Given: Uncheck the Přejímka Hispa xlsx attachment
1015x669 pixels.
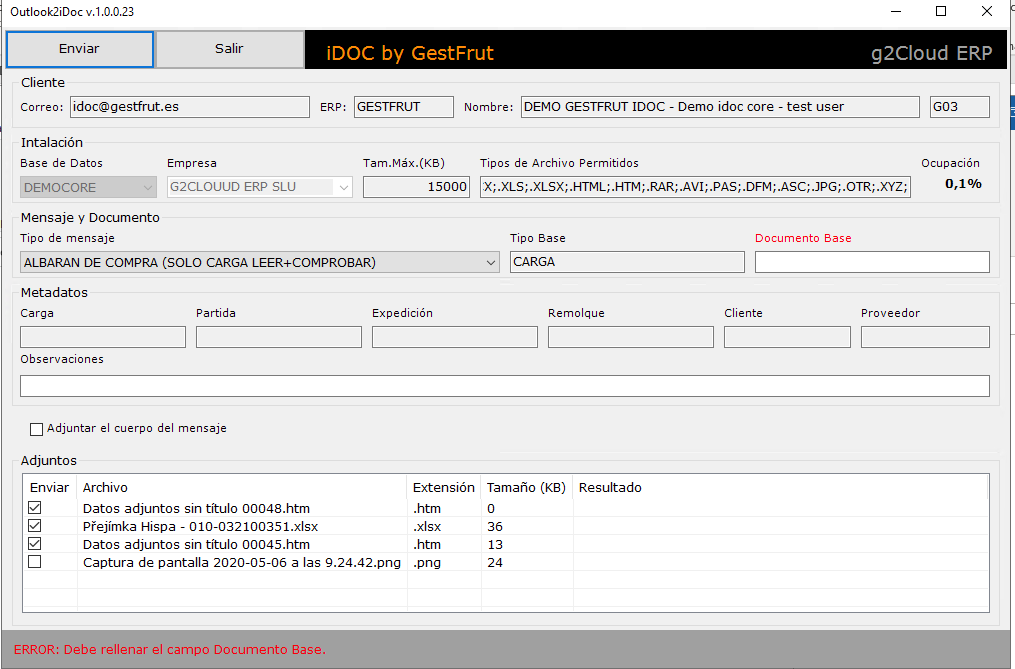Looking at the screenshot, I should coord(35,526).
